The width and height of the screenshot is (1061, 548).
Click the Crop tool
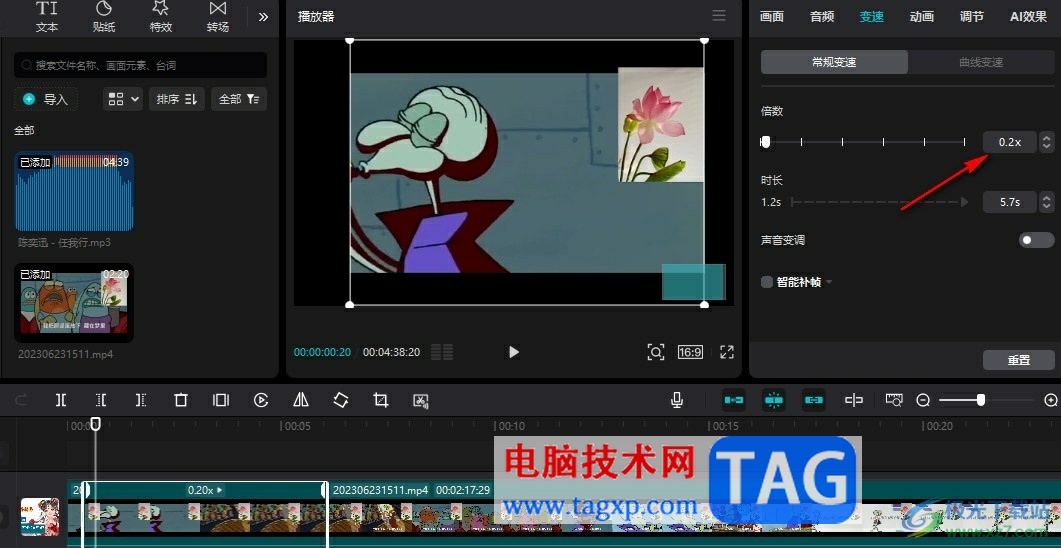[381, 400]
